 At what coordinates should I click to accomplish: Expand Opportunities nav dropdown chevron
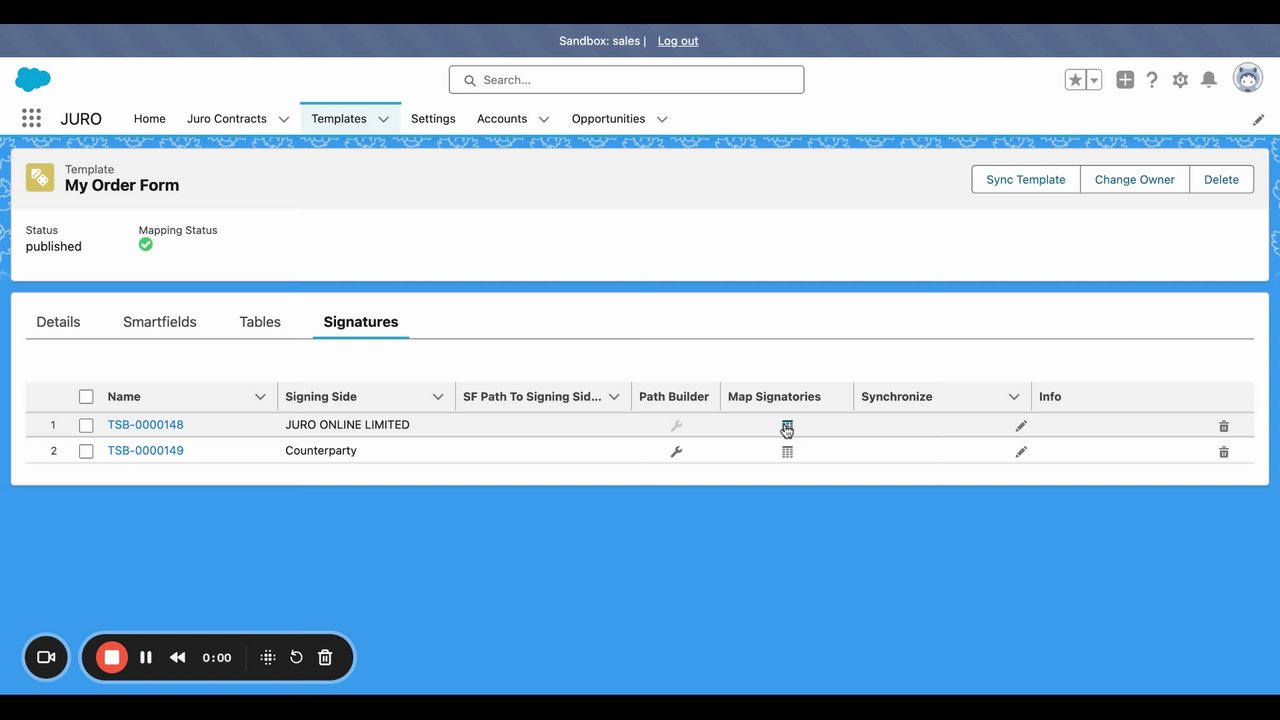point(662,119)
